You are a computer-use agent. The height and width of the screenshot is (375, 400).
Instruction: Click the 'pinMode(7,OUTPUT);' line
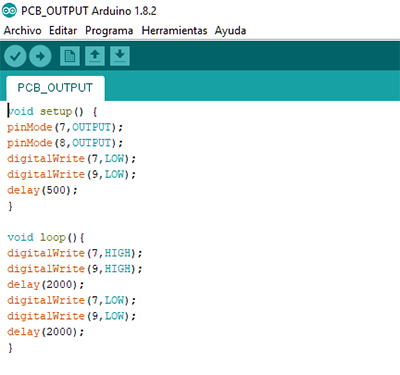pyautogui.click(x=65, y=127)
